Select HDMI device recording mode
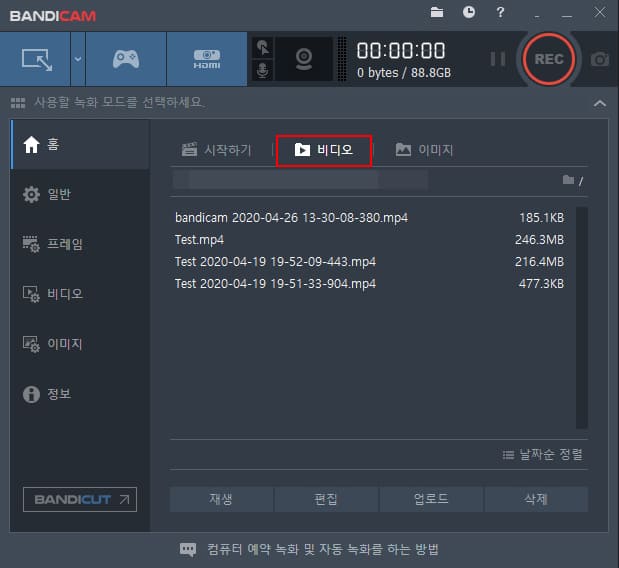This screenshot has width=619, height=568. click(x=207, y=59)
